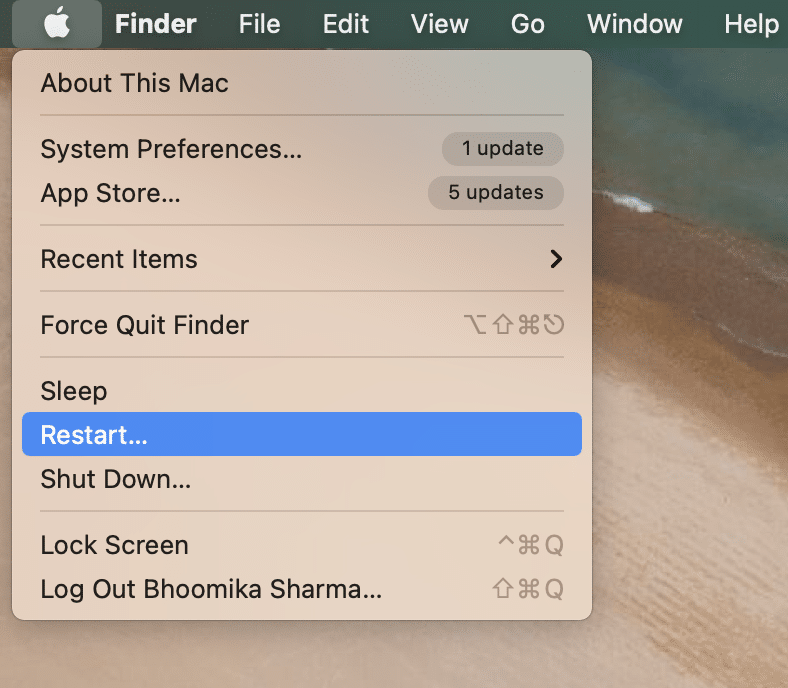Click the Apple logo menu icon
Image resolution: width=788 pixels, height=688 pixels.
pos(57,23)
